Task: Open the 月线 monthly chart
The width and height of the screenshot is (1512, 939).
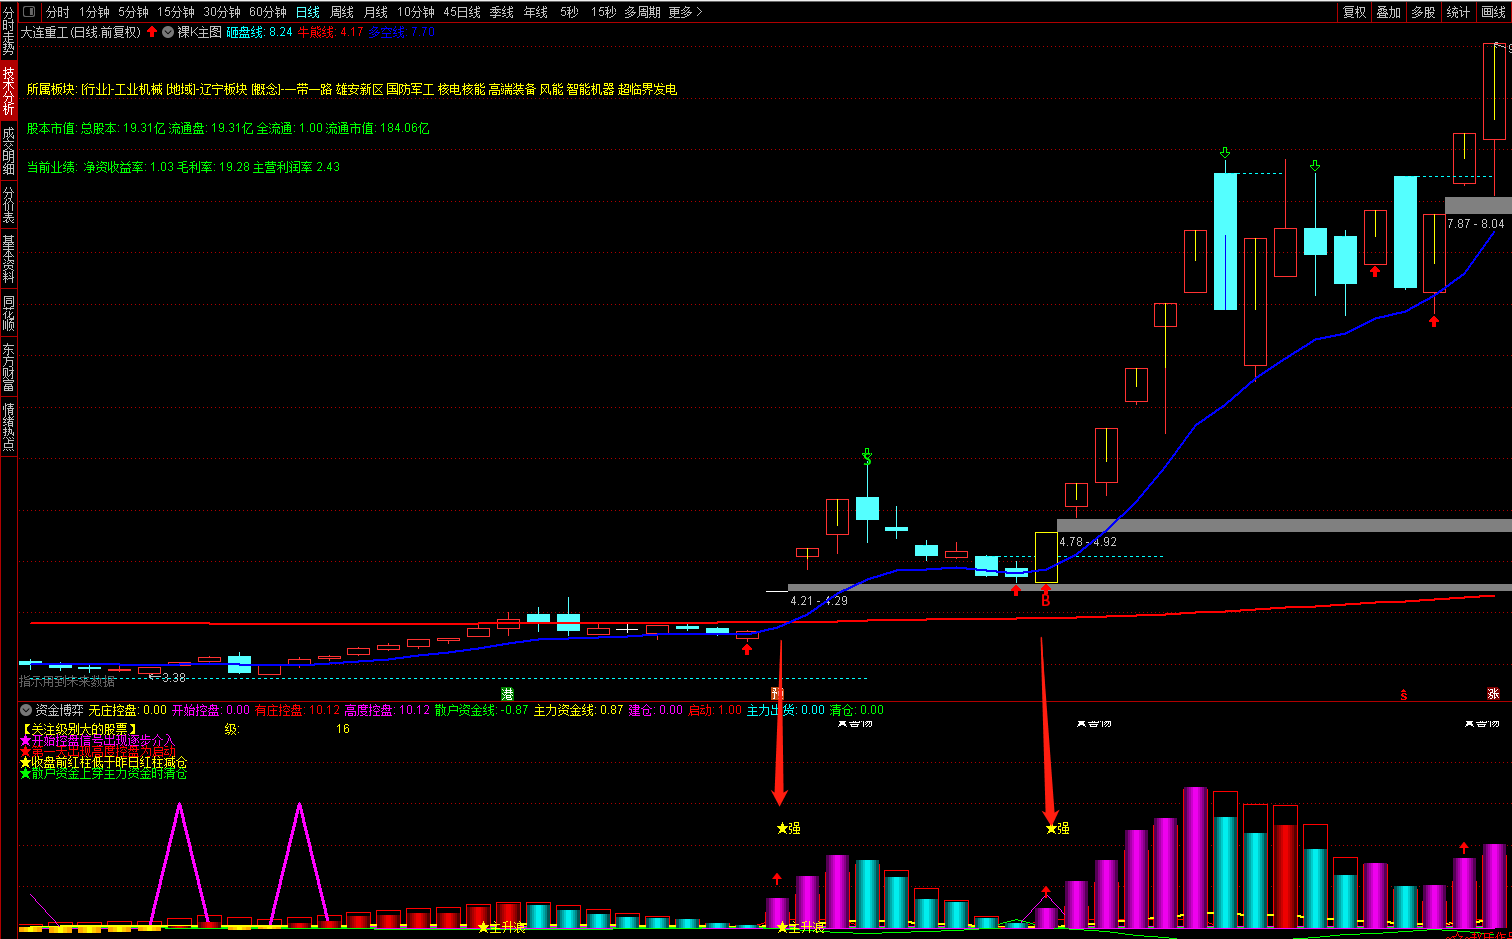Action: coord(376,12)
